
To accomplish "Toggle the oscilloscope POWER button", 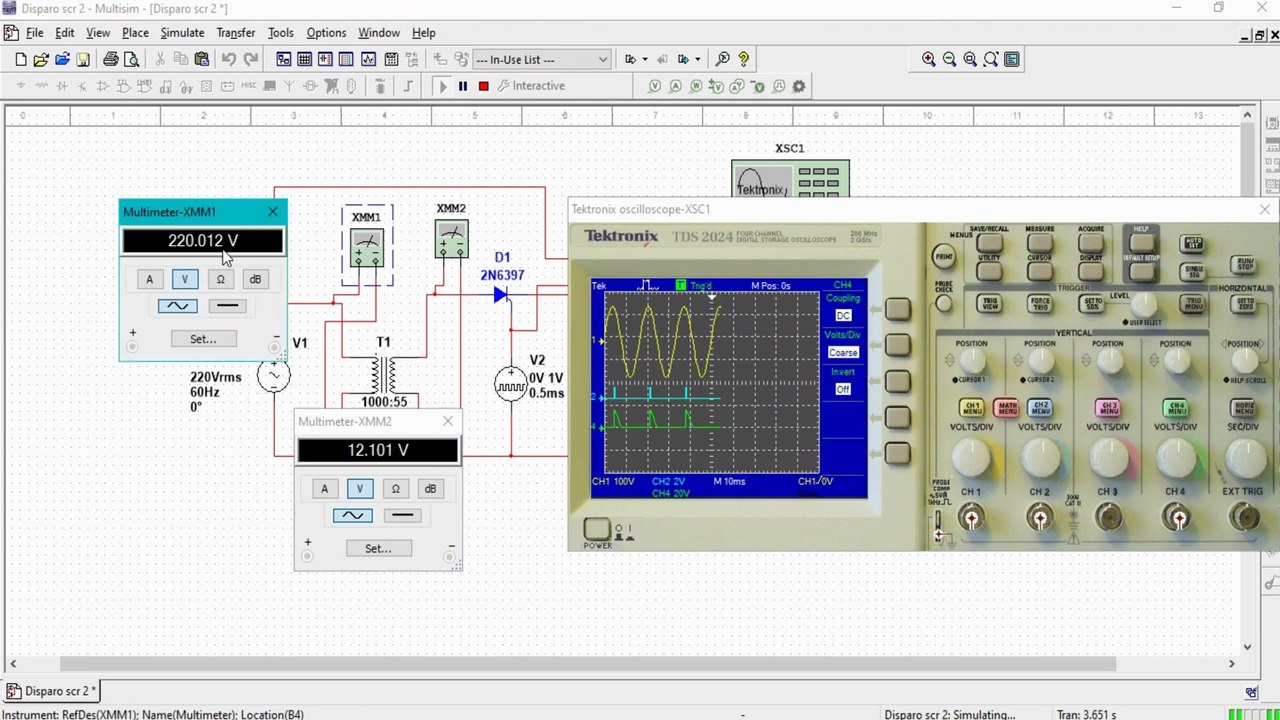I will pyautogui.click(x=597, y=529).
